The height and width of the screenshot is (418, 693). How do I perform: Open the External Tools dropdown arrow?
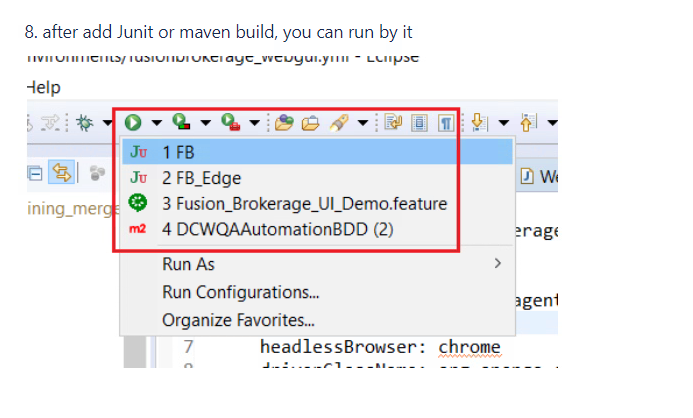click(x=255, y=122)
